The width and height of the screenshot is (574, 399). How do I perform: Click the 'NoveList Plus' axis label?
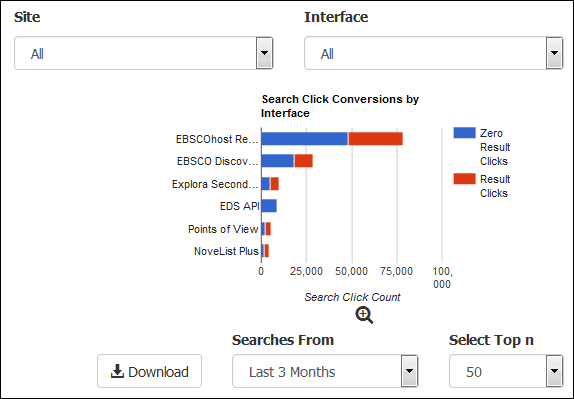tap(226, 251)
